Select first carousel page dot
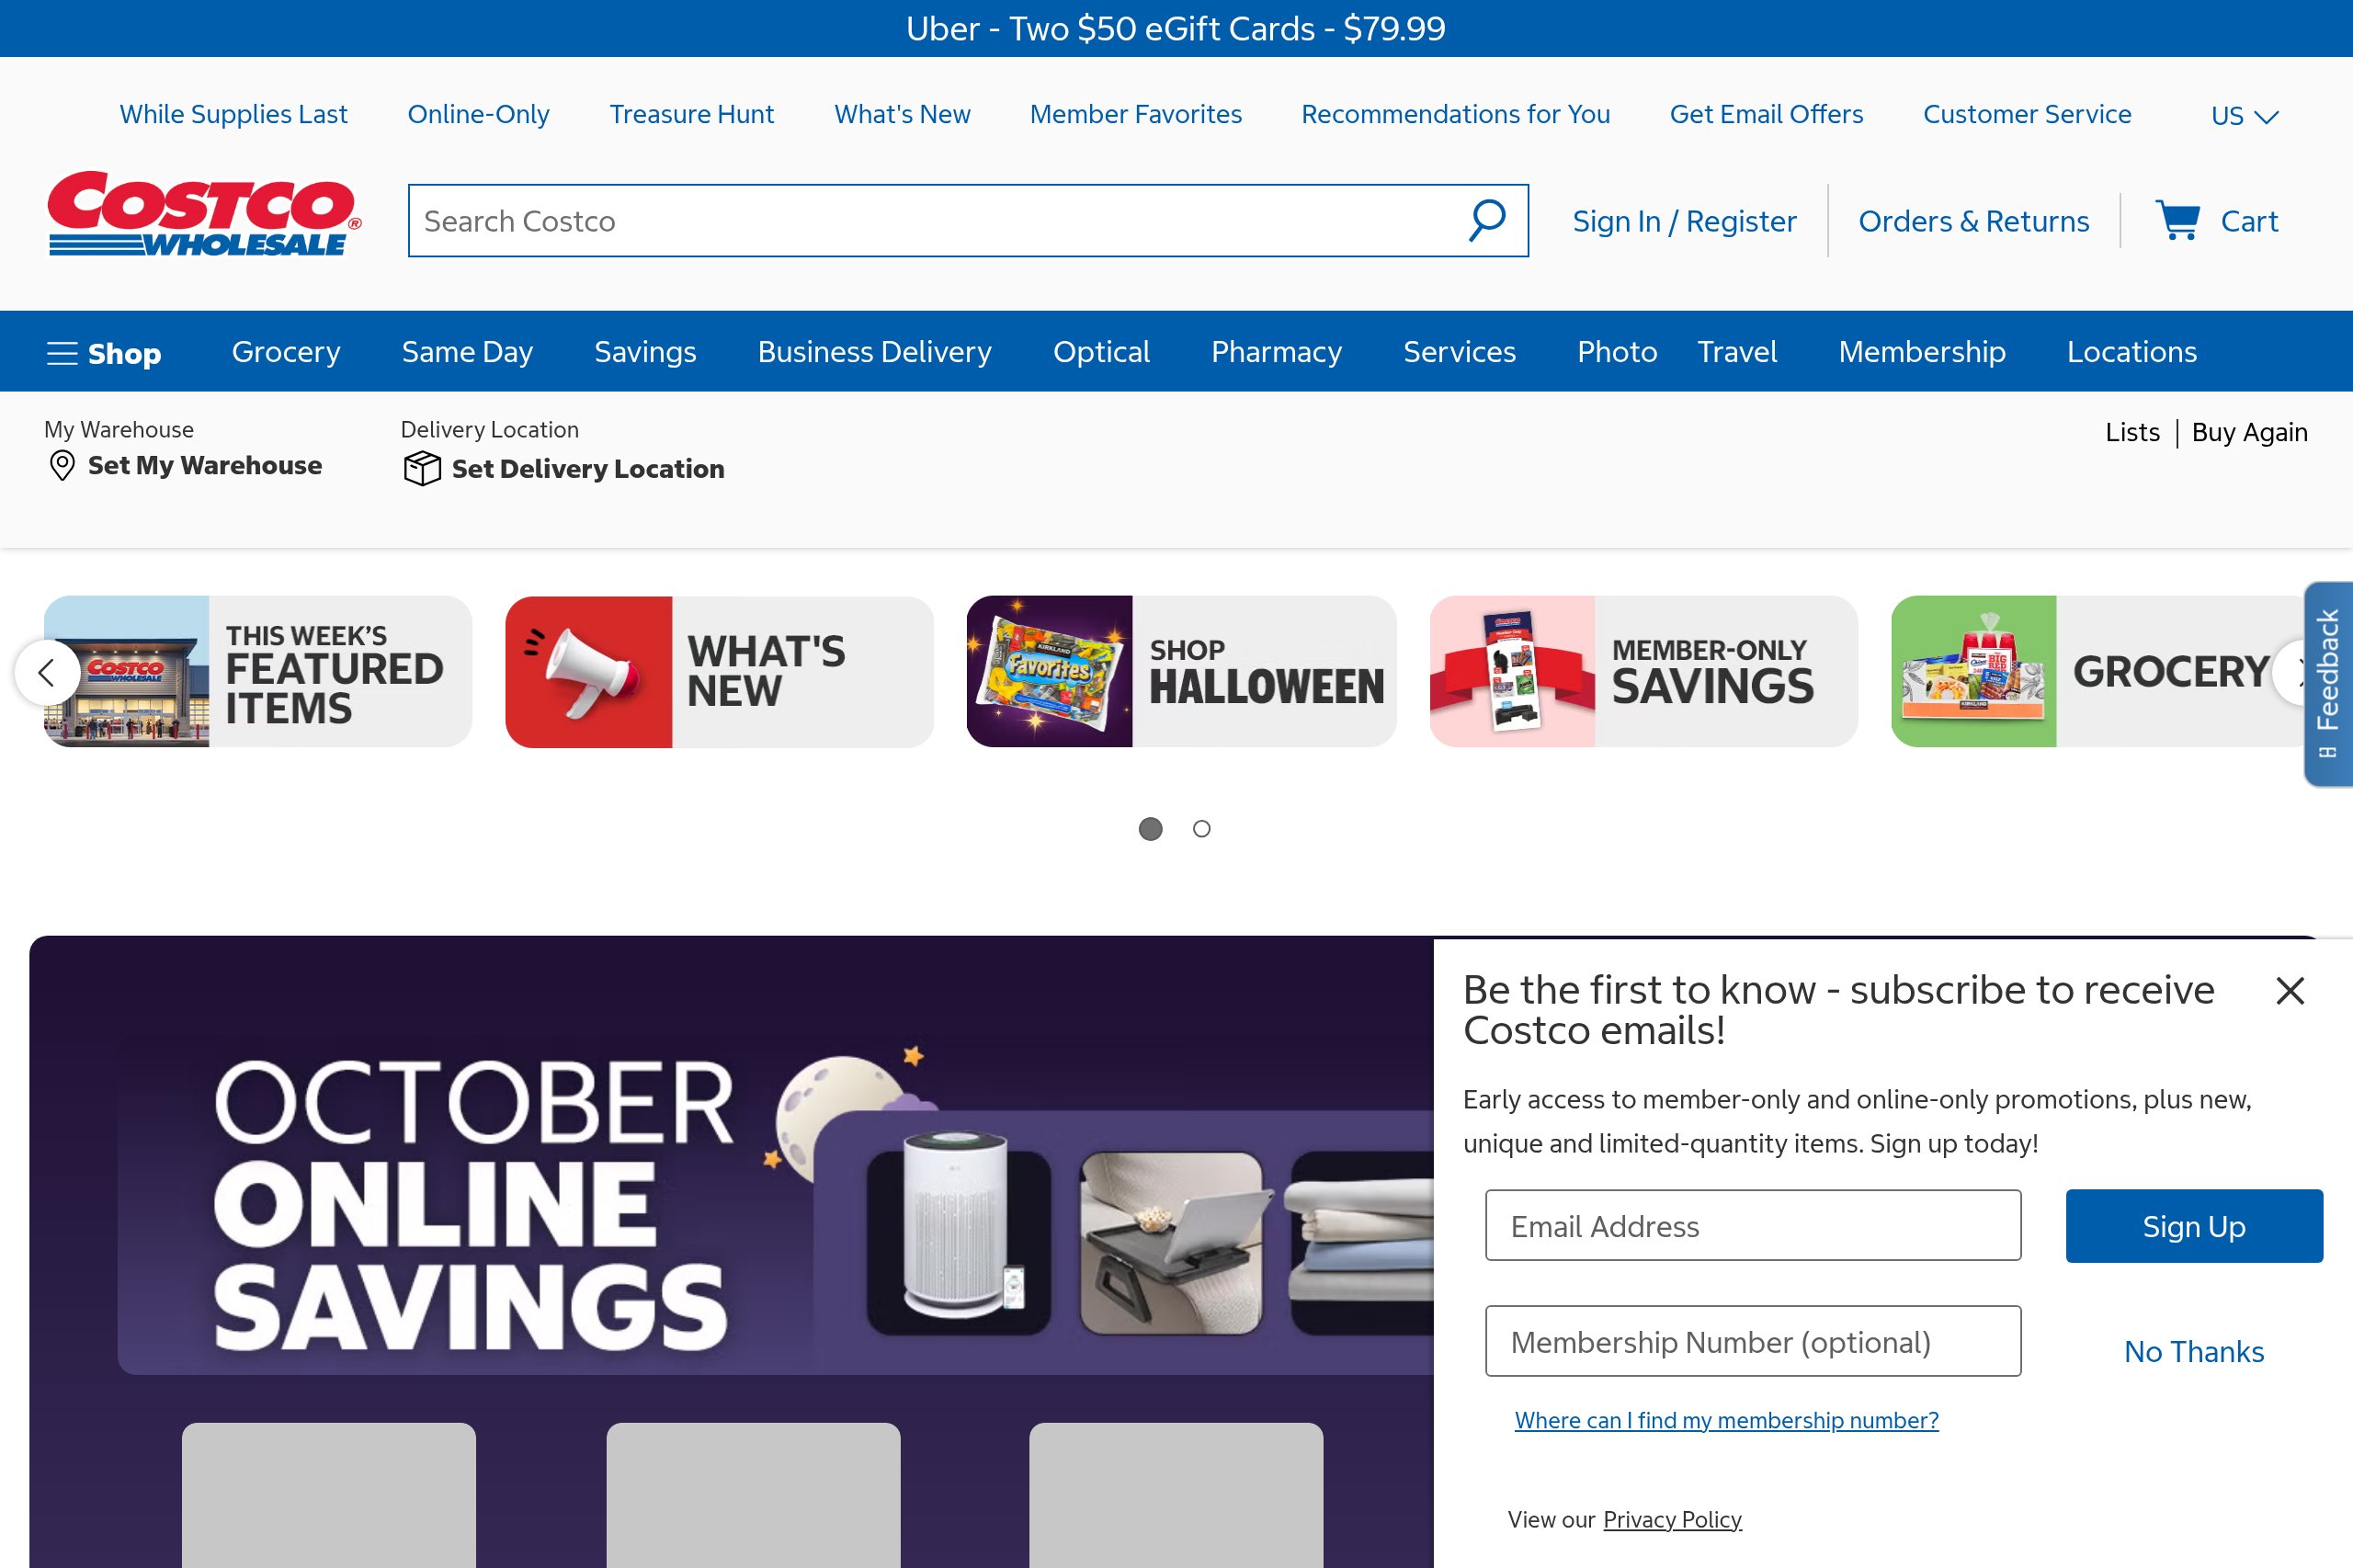2353x1568 pixels. click(1150, 829)
